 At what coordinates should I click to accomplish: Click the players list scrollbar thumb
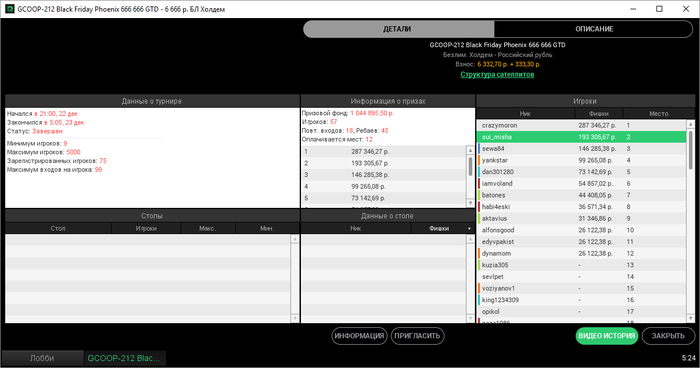[x=691, y=150]
